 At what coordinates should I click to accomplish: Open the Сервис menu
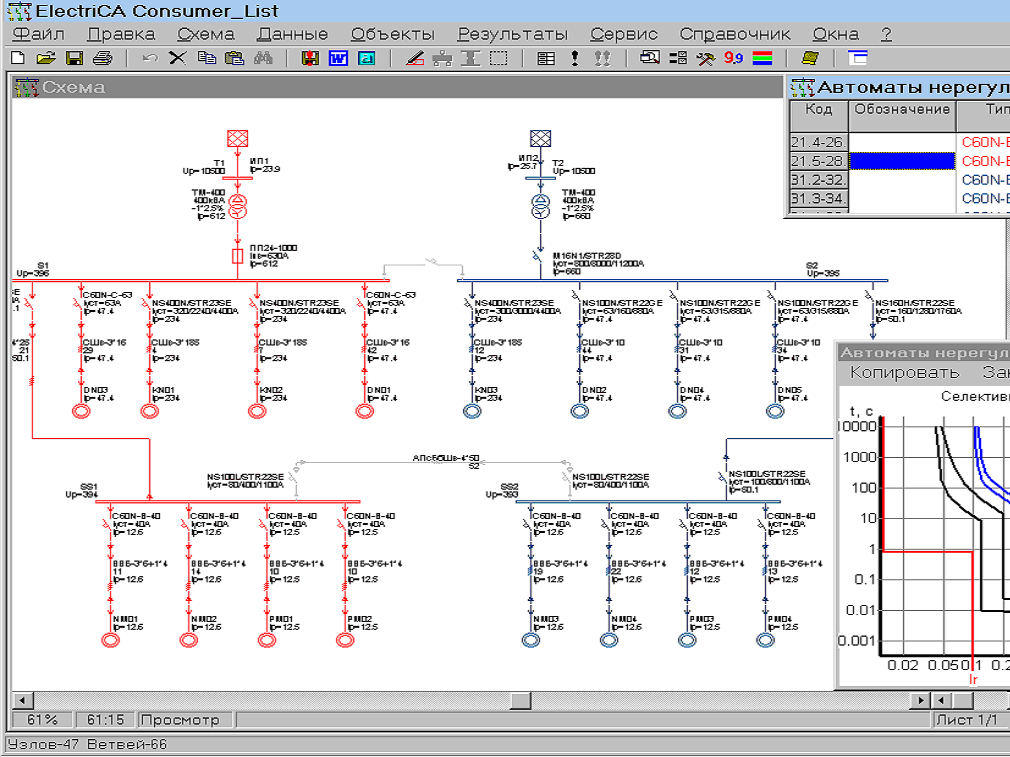(x=624, y=34)
